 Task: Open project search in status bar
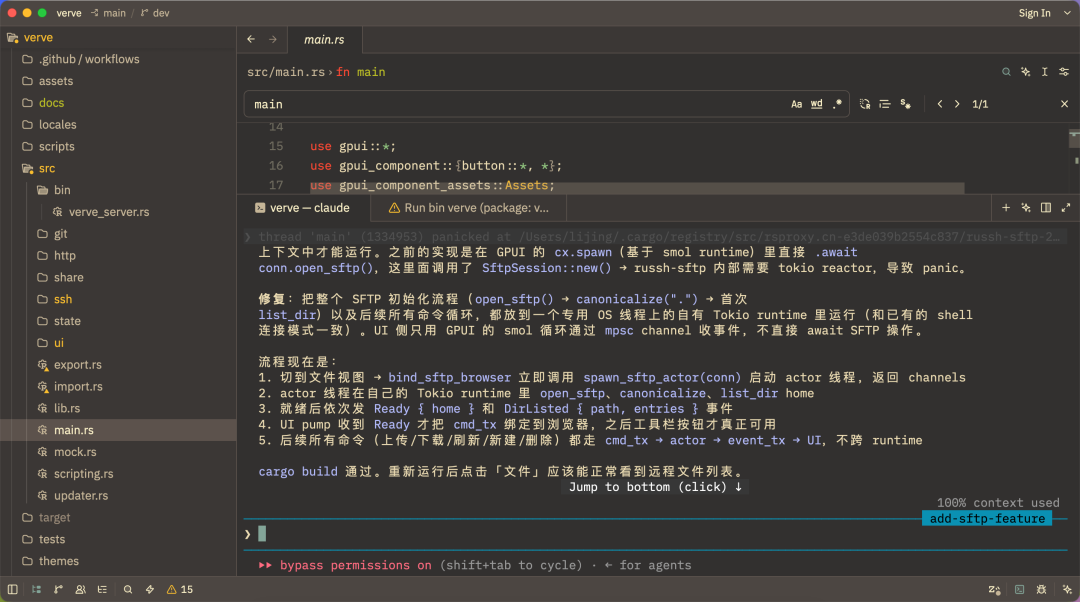tap(127, 590)
